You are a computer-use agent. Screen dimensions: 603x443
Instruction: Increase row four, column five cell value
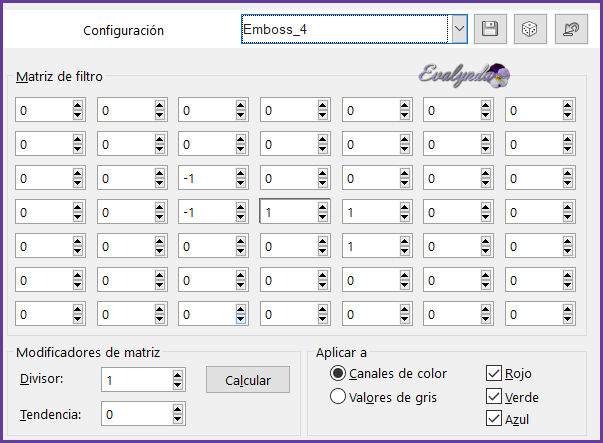click(405, 207)
